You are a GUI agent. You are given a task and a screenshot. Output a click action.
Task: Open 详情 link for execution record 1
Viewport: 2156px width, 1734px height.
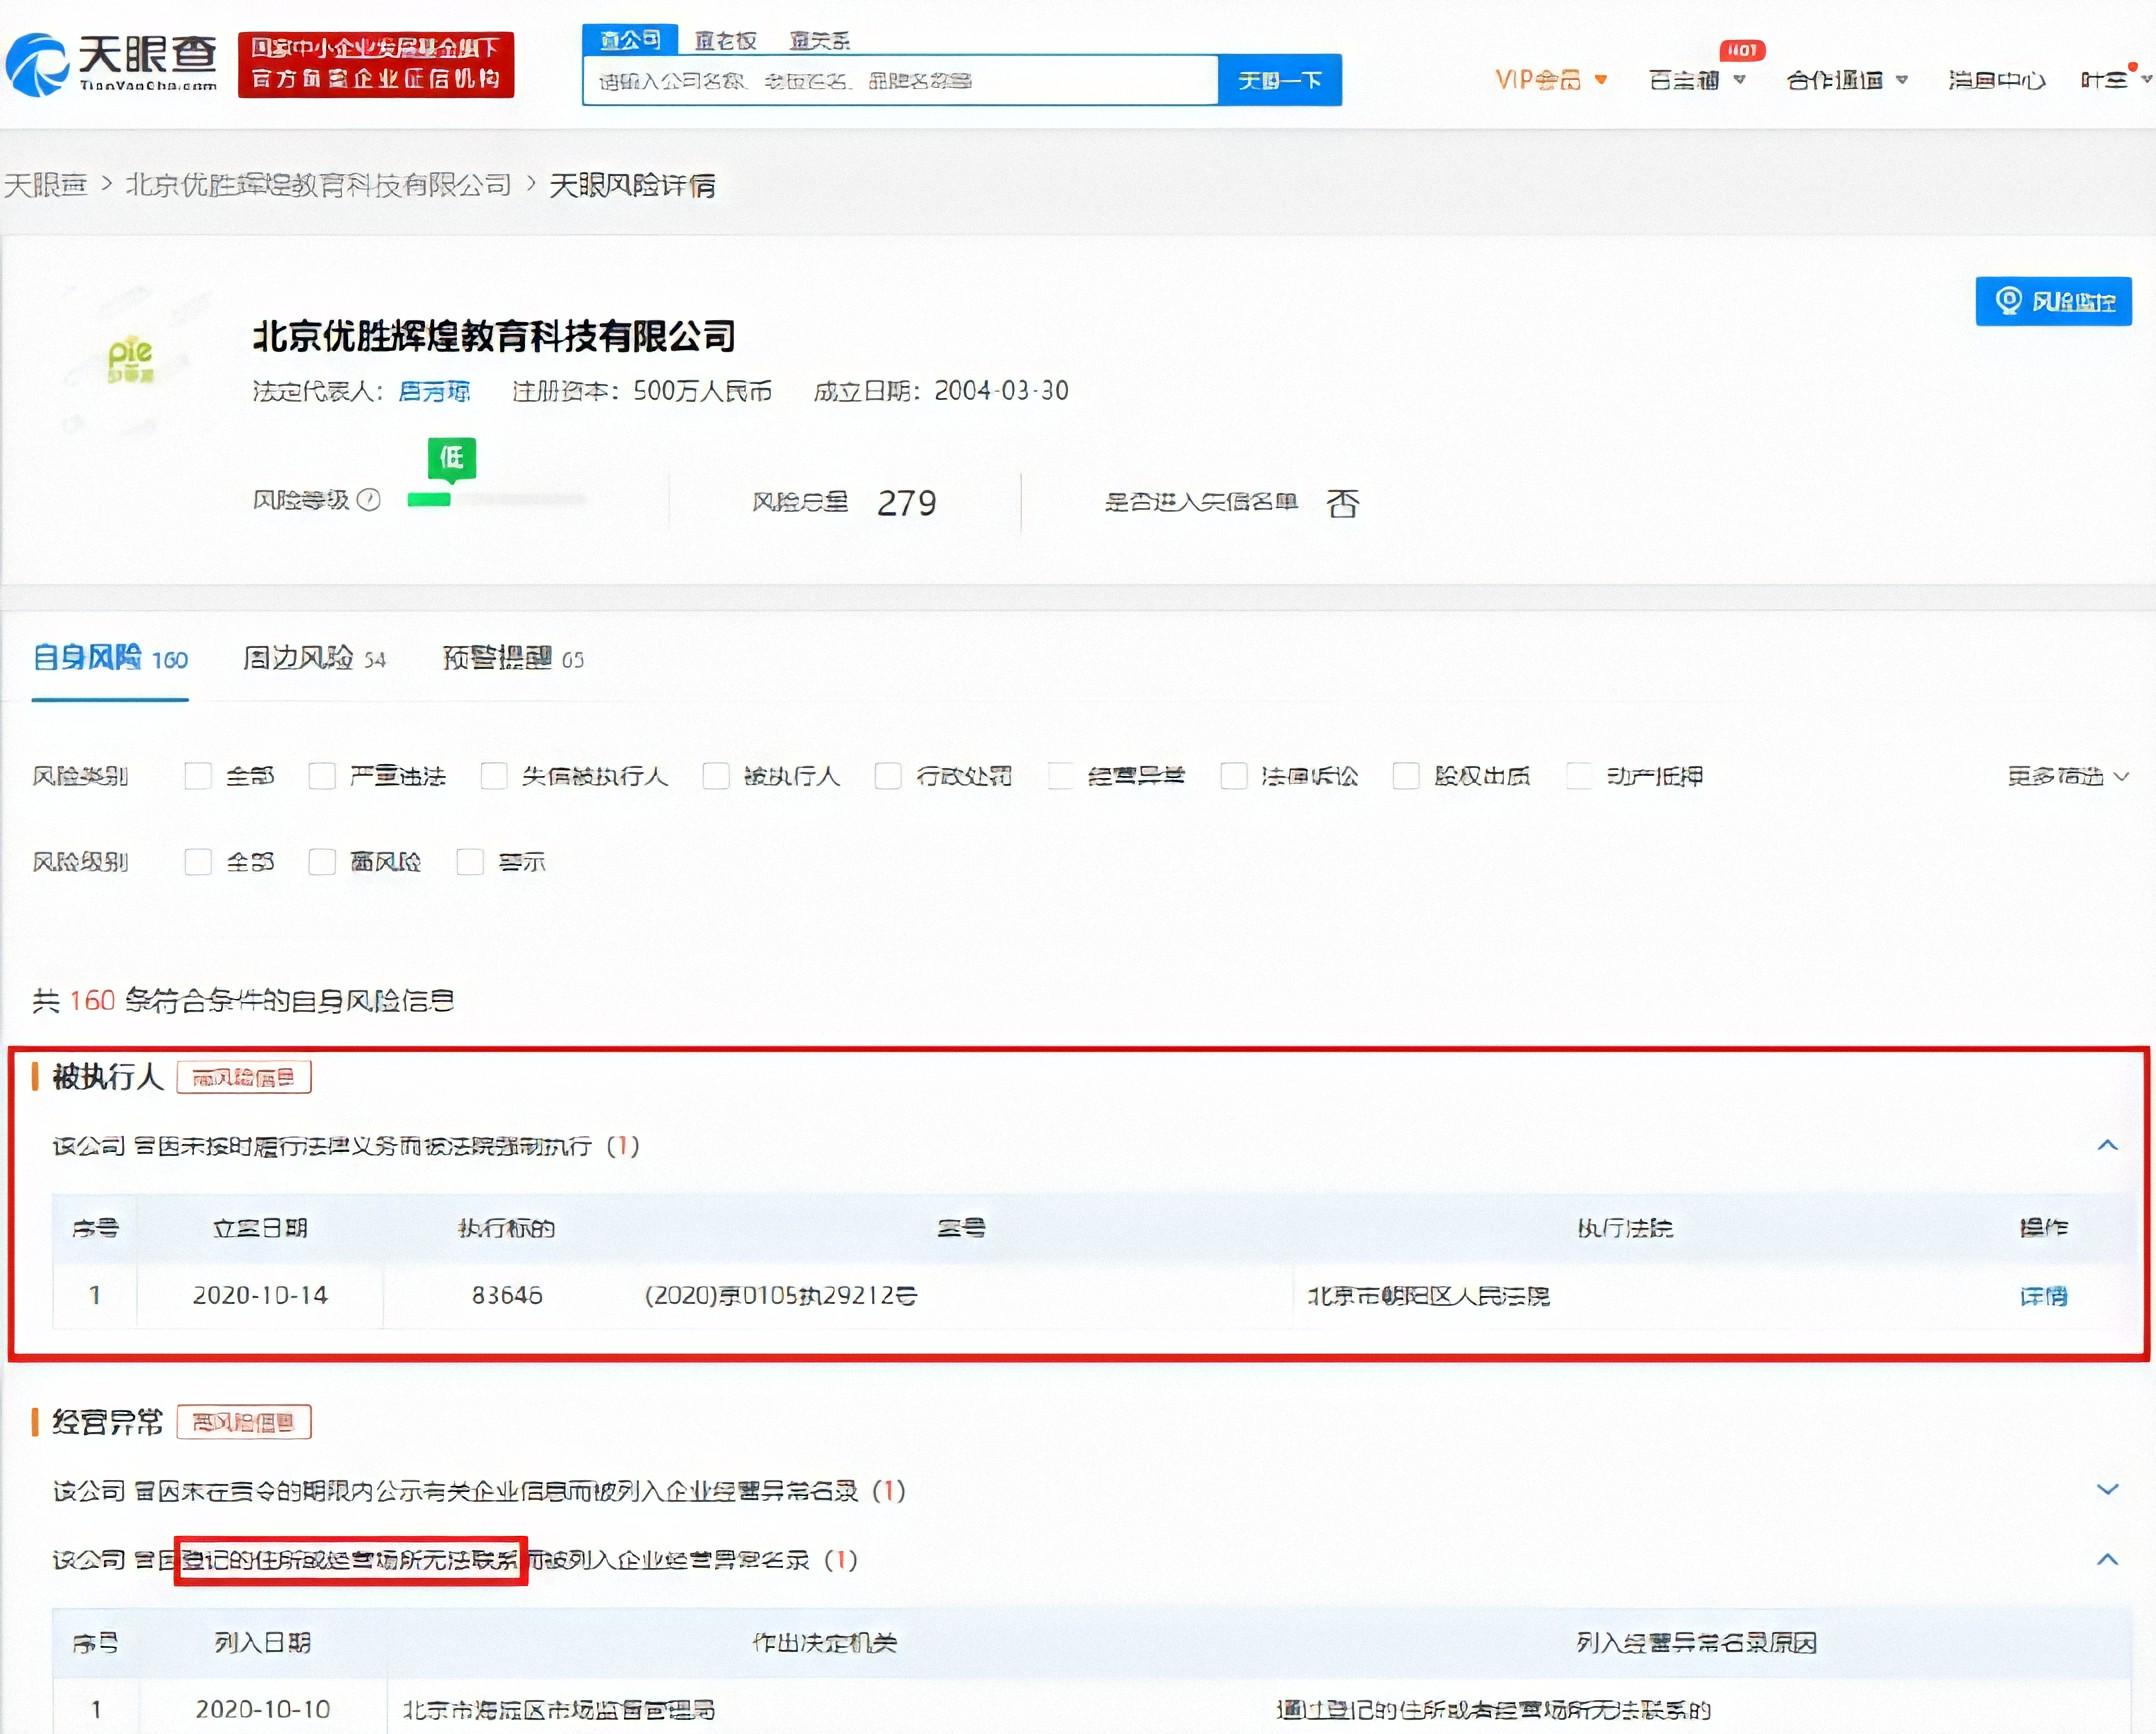(x=2042, y=1295)
